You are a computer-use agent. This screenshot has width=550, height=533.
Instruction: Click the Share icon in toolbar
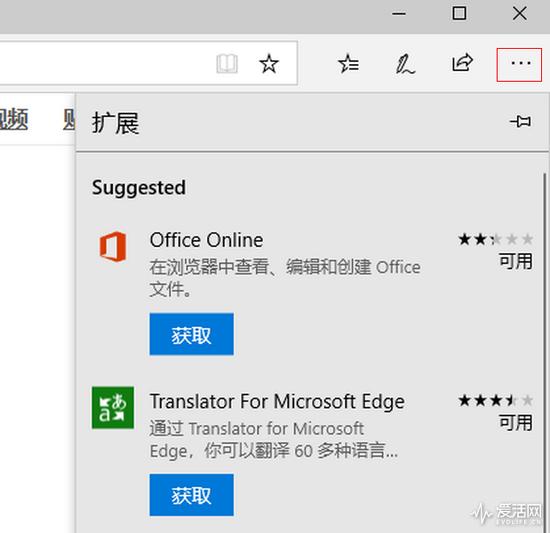coord(462,63)
